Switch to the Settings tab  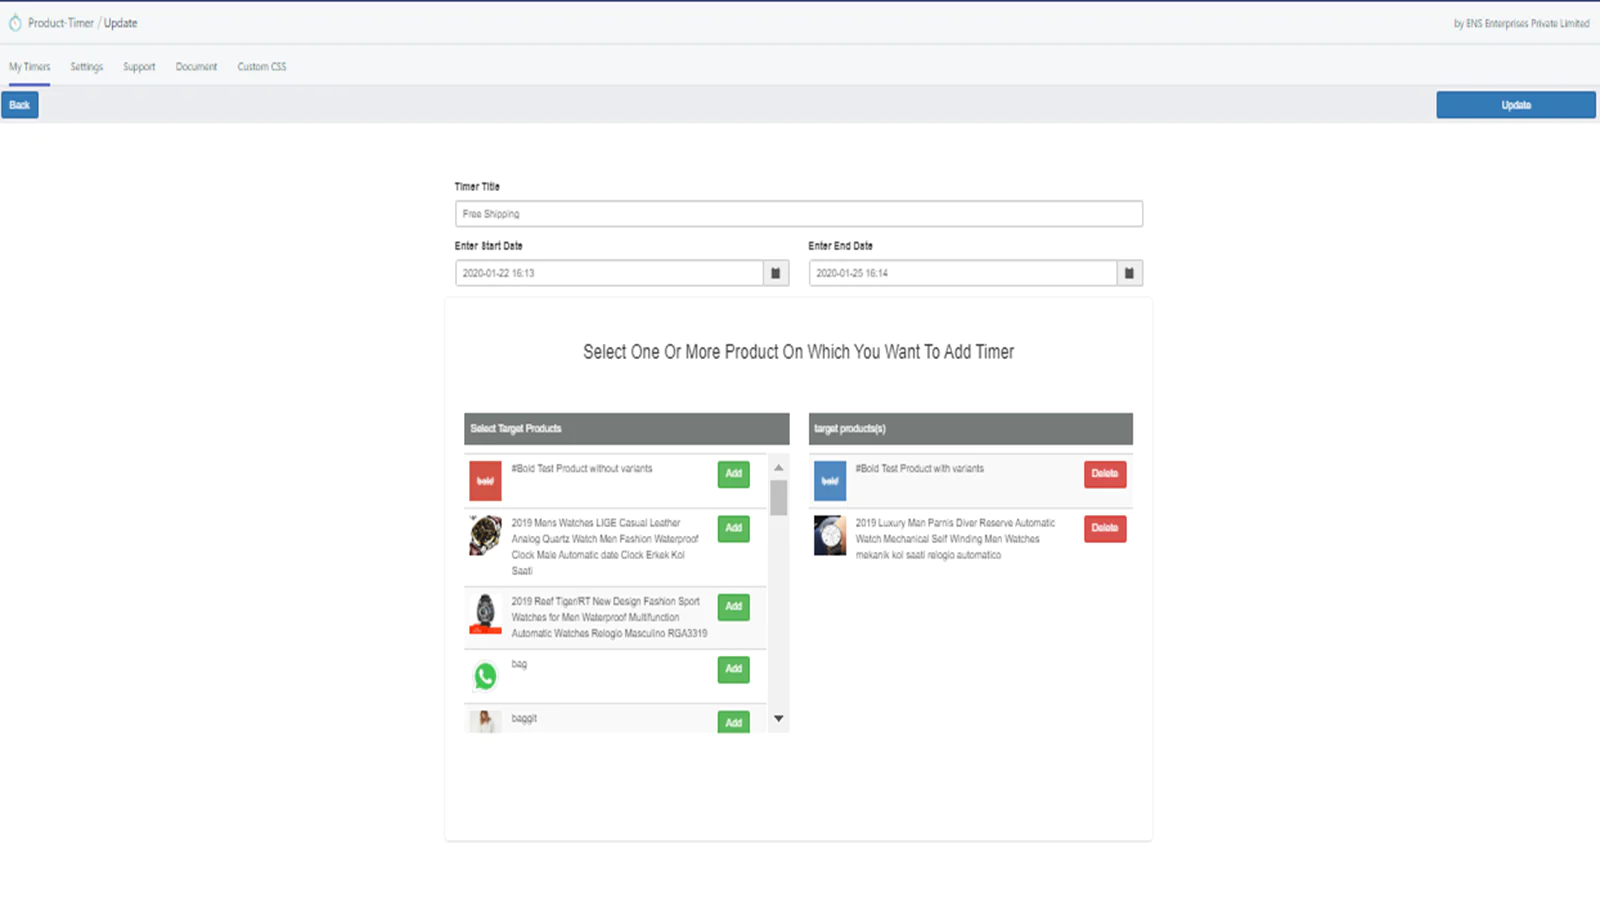coord(87,67)
